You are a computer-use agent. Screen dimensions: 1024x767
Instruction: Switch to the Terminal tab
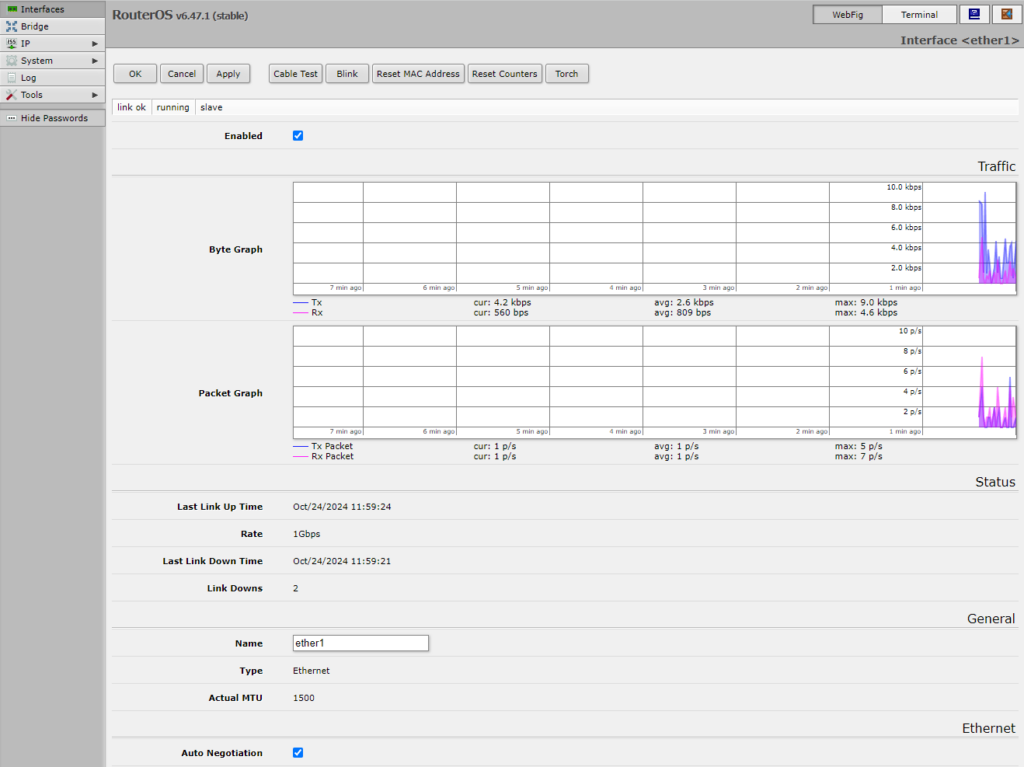point(919,15)
